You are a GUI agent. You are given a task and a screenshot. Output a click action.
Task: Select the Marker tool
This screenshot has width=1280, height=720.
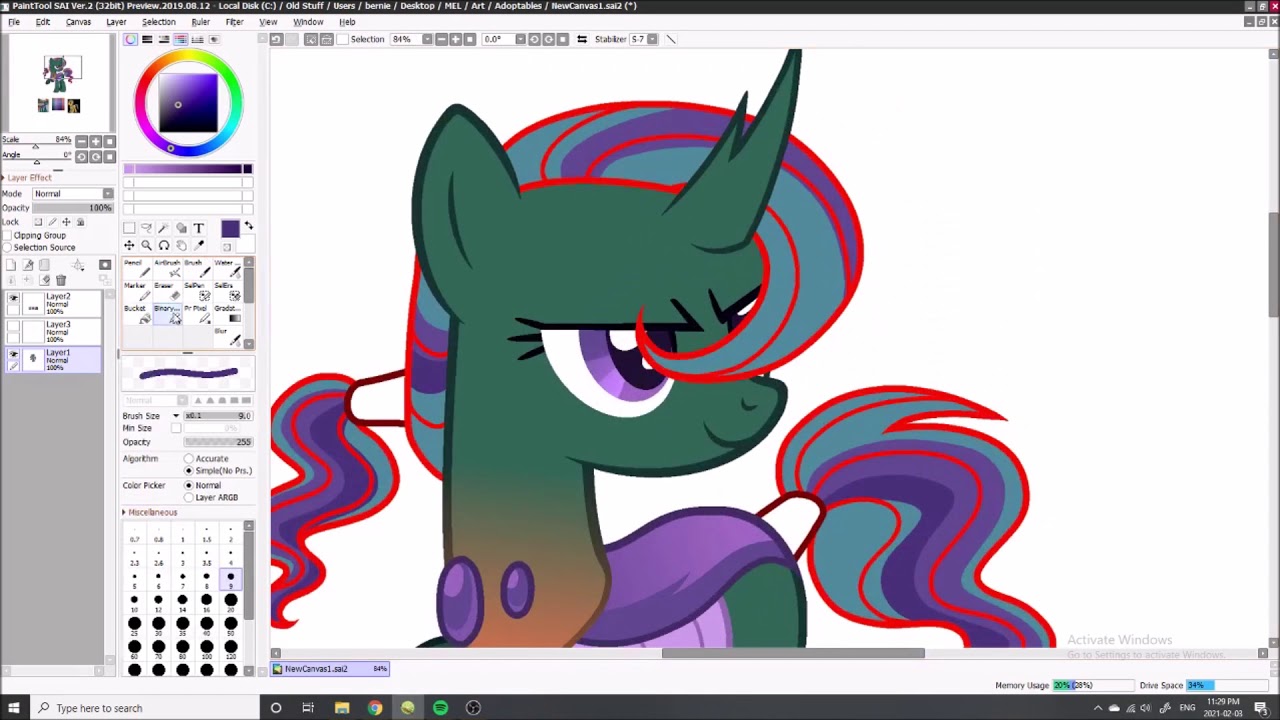click(137, 292)
